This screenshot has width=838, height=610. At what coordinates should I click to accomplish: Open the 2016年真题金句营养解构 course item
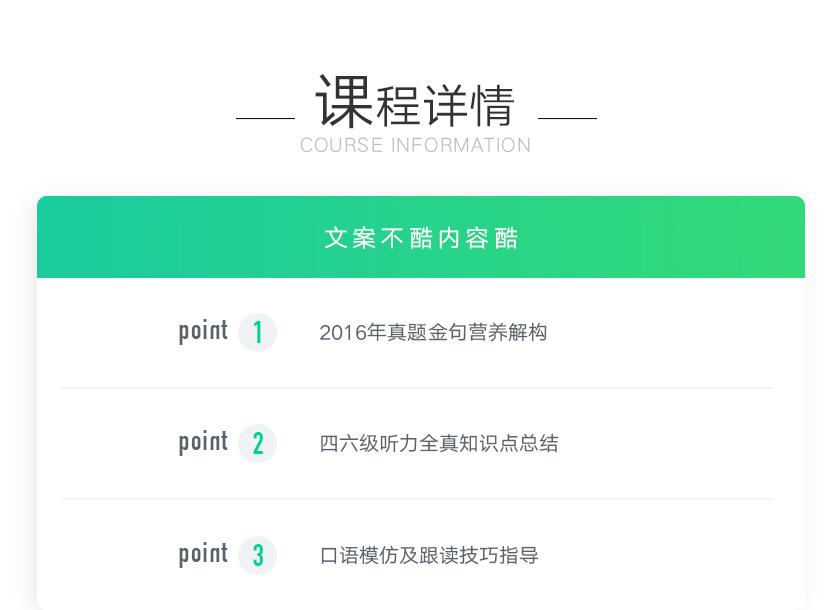(433, 333)
